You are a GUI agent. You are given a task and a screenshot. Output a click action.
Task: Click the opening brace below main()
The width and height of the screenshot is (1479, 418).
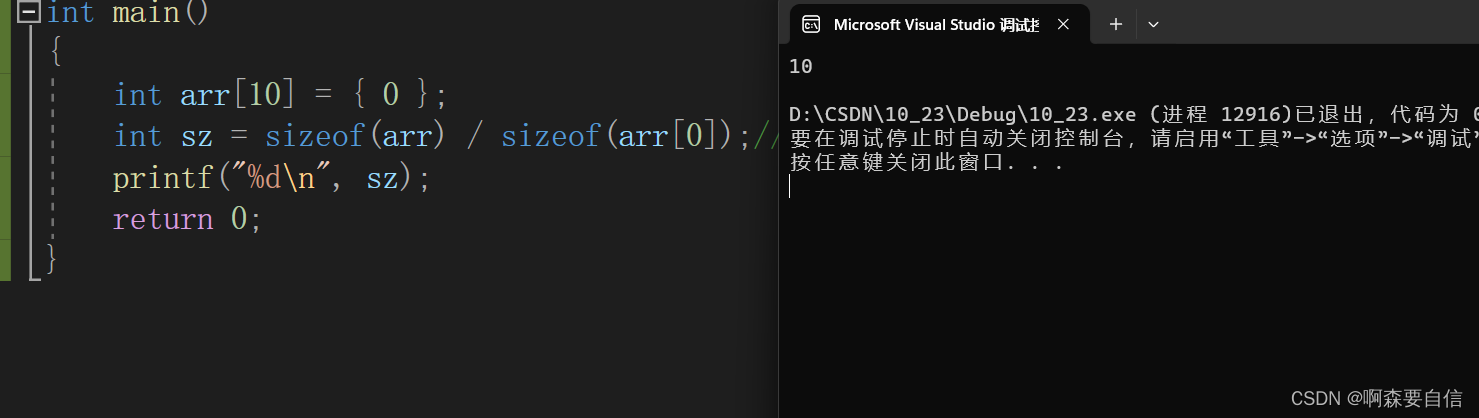56,54
